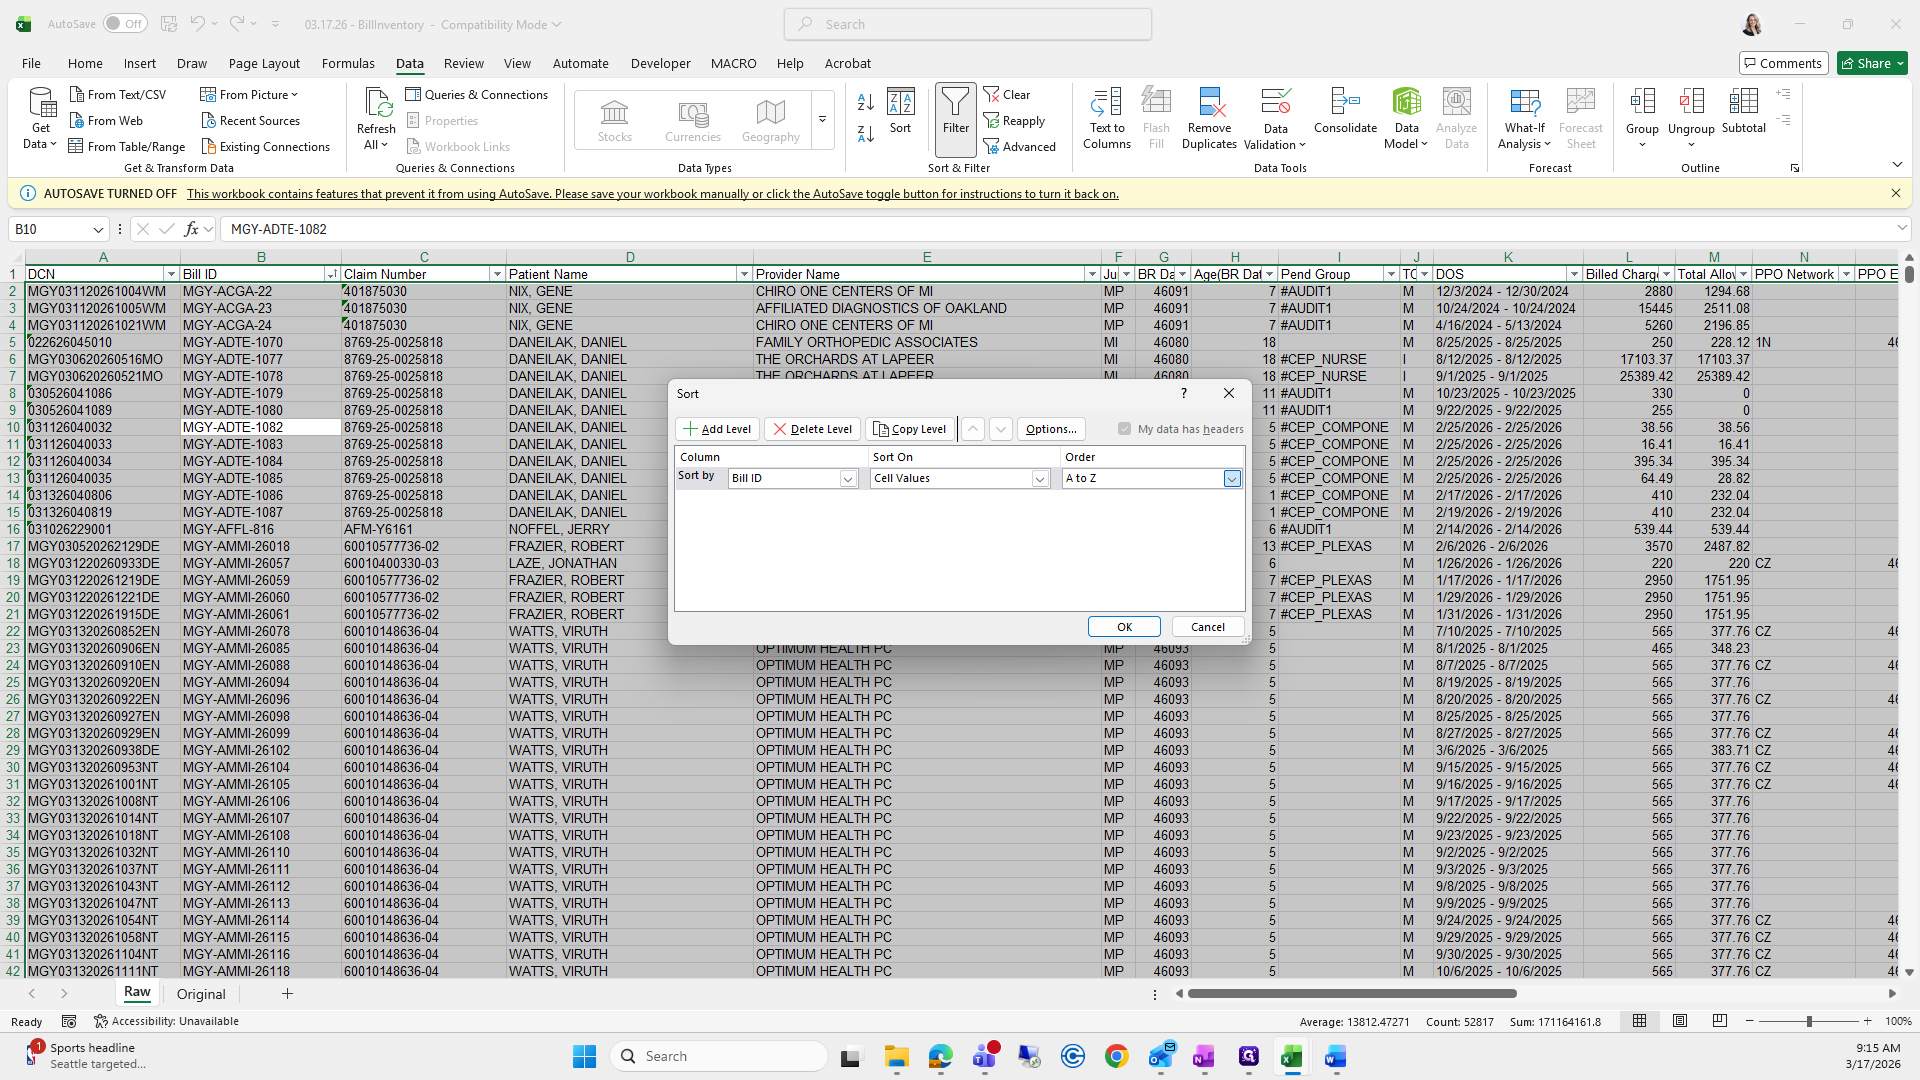Open Excel from the Windows taskbar
Screen dimensions: 1920x1080
[1291, 1056]
